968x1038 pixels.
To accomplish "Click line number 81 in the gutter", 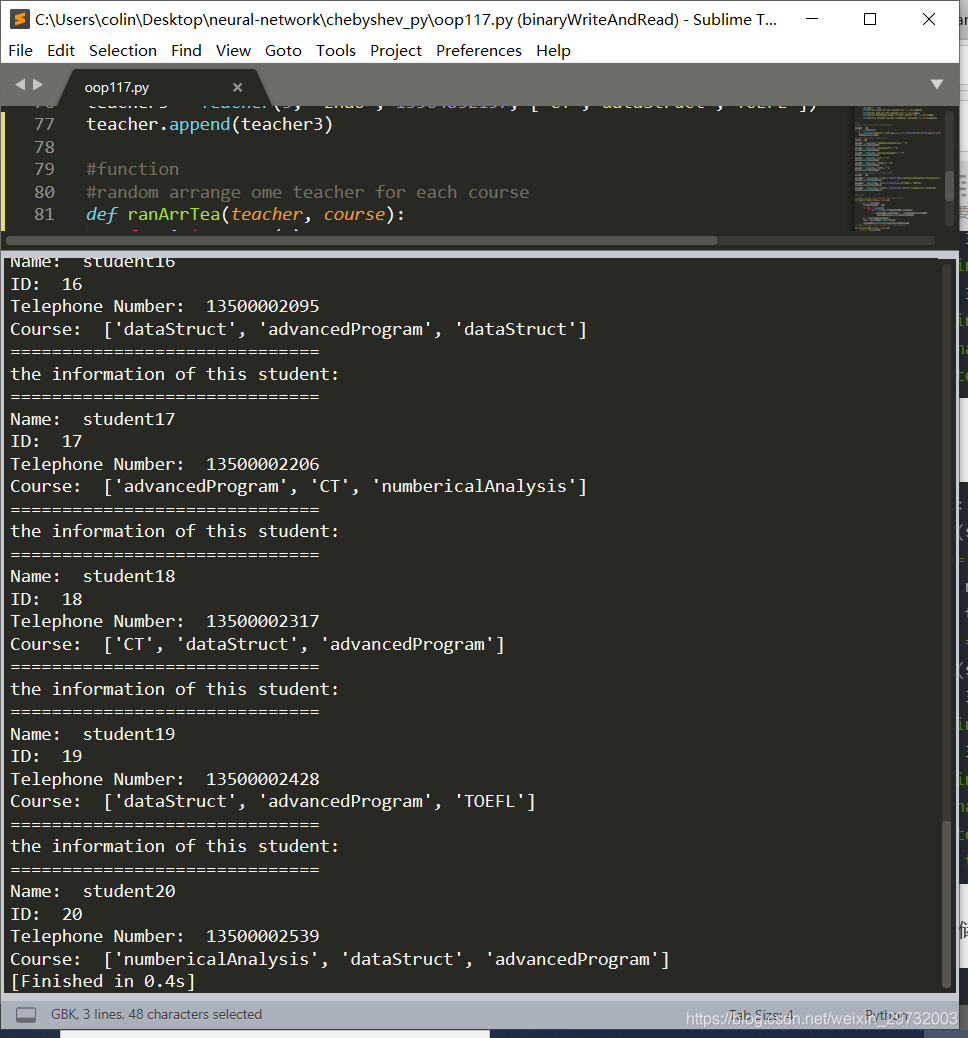I will point(44,214).
